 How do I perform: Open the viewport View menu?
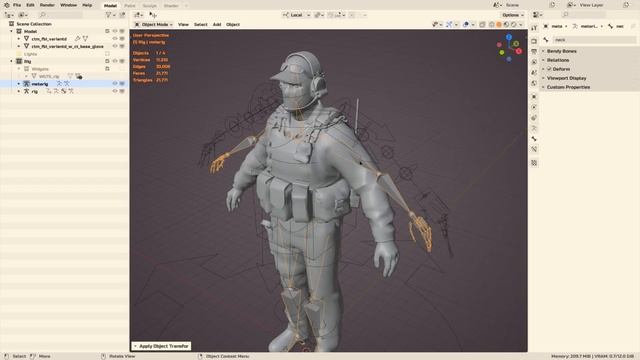coord(183,24)
